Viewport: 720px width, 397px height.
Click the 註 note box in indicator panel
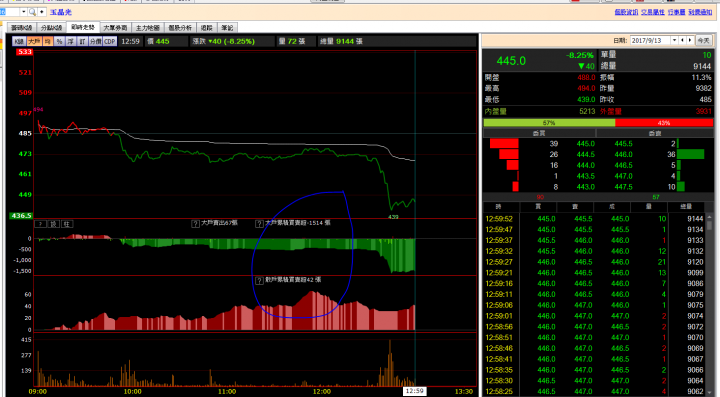click(x=67, y=224)
